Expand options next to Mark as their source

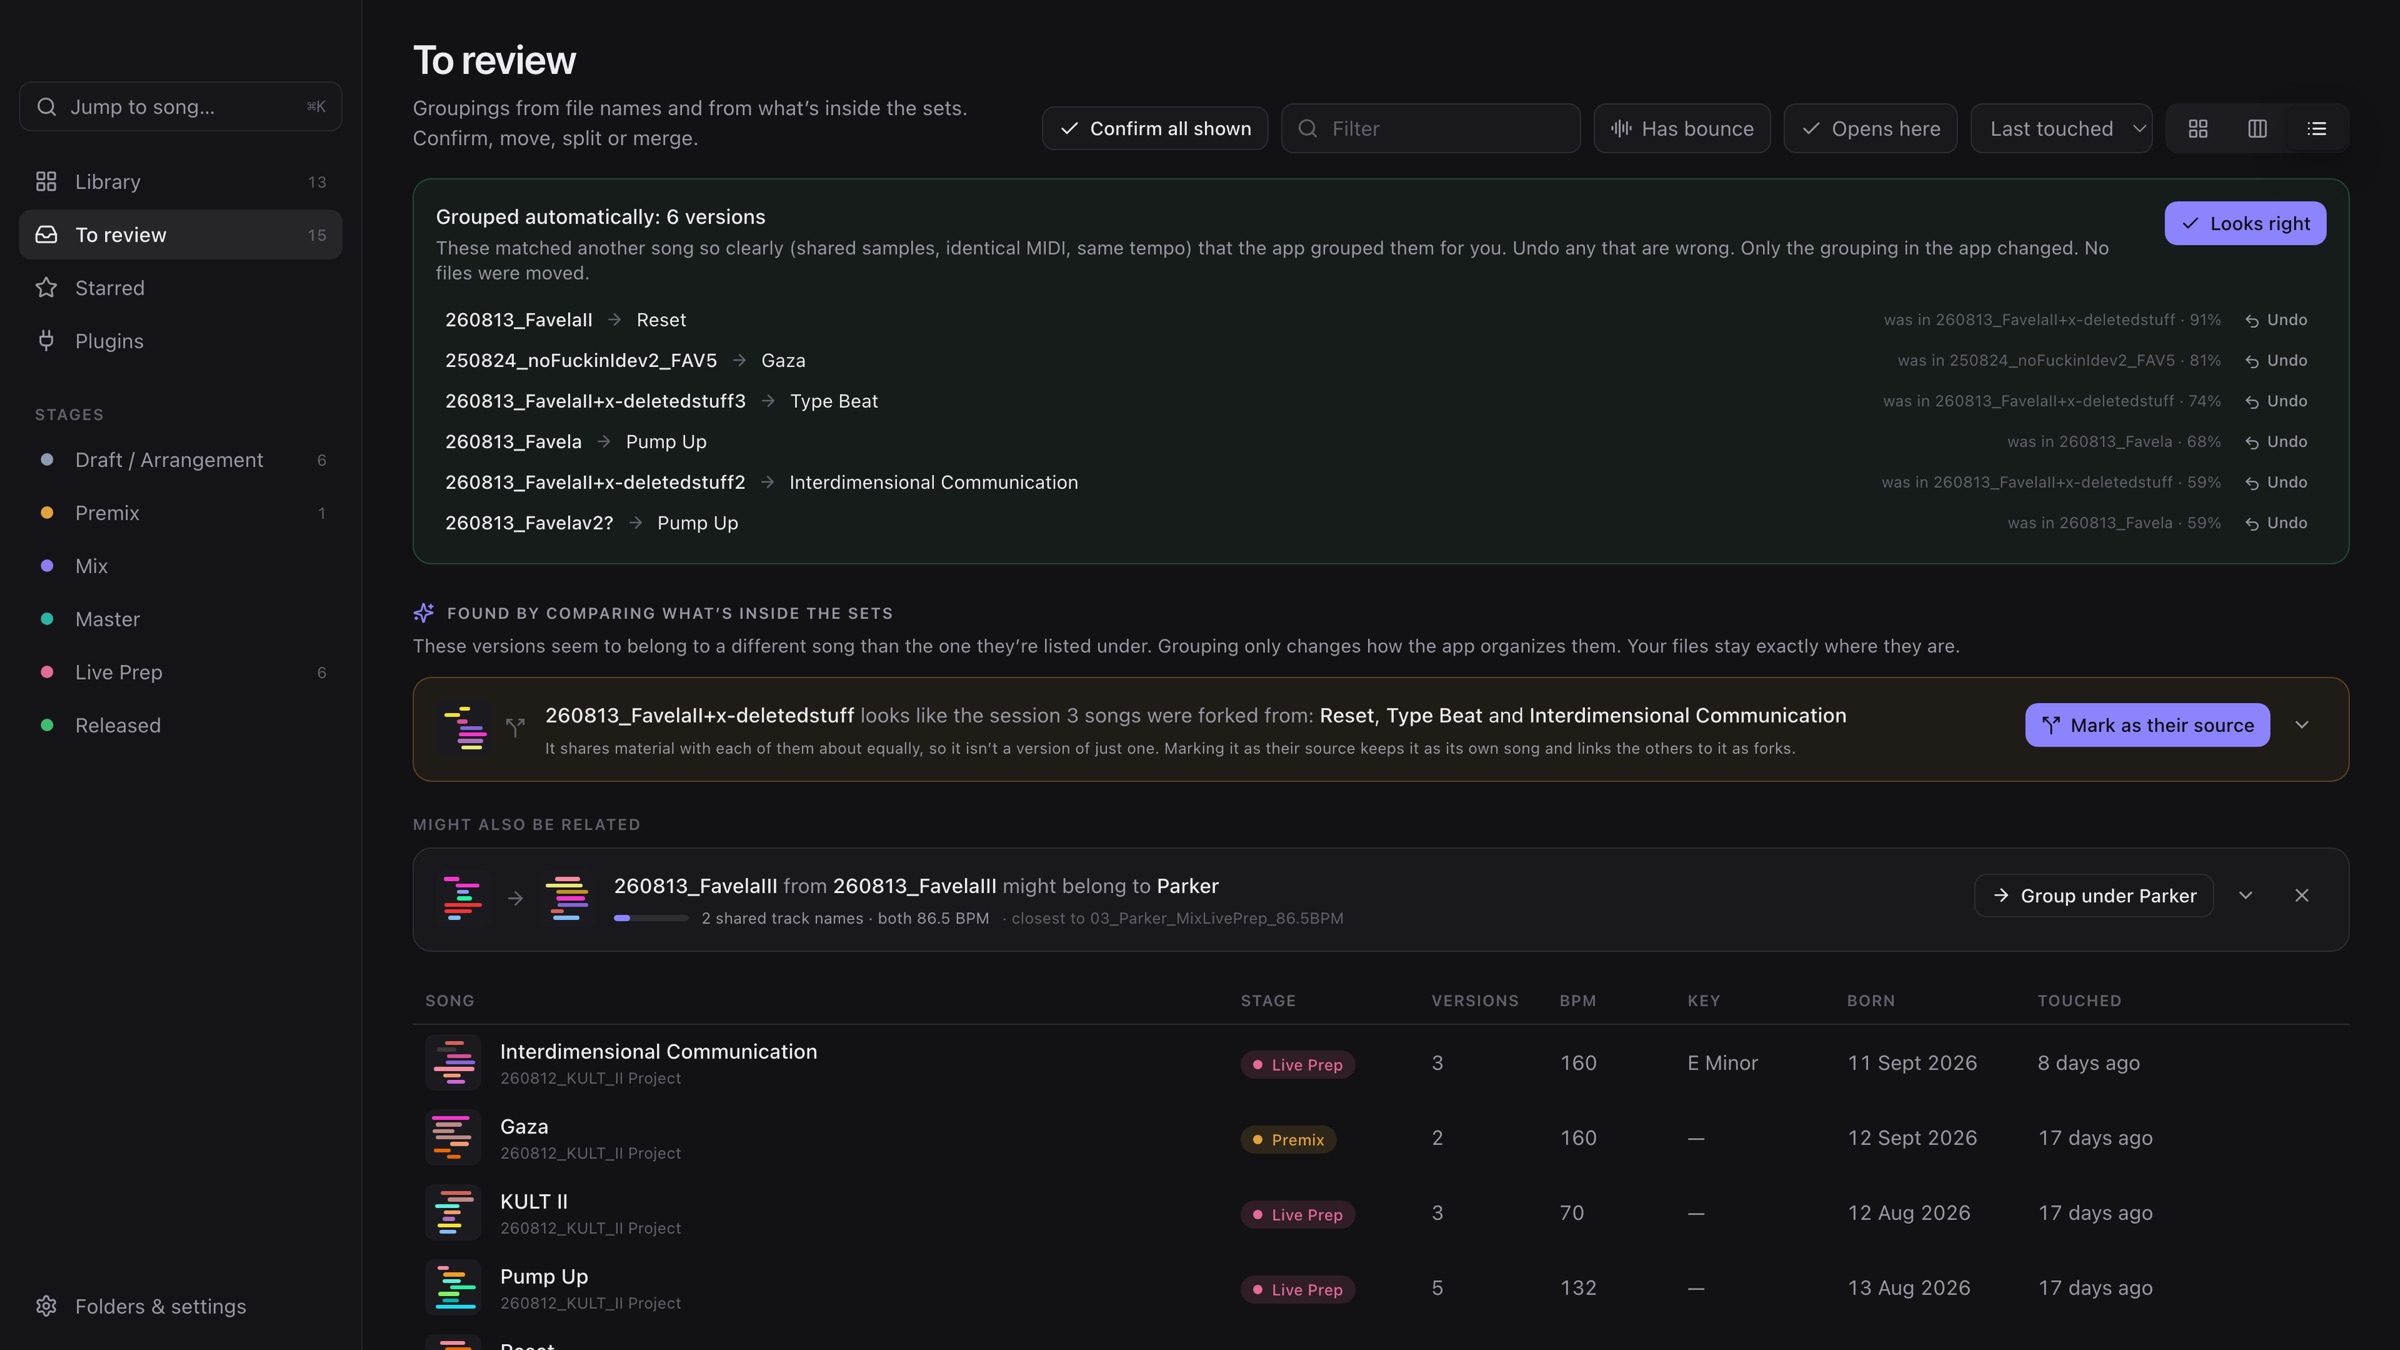(2302, 726)
